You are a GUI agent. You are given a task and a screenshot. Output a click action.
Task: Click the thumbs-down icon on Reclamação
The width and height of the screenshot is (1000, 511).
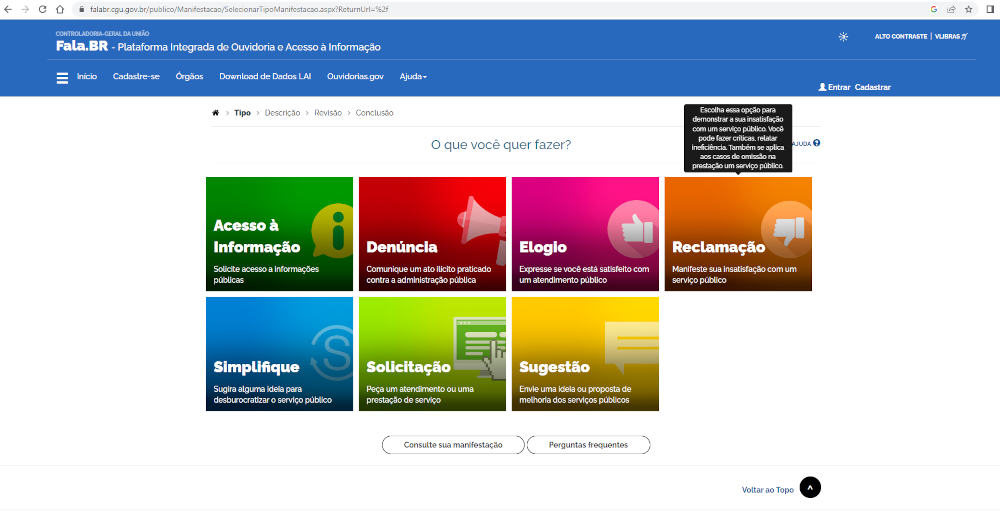pyautogui.click(x=786, y=230)
